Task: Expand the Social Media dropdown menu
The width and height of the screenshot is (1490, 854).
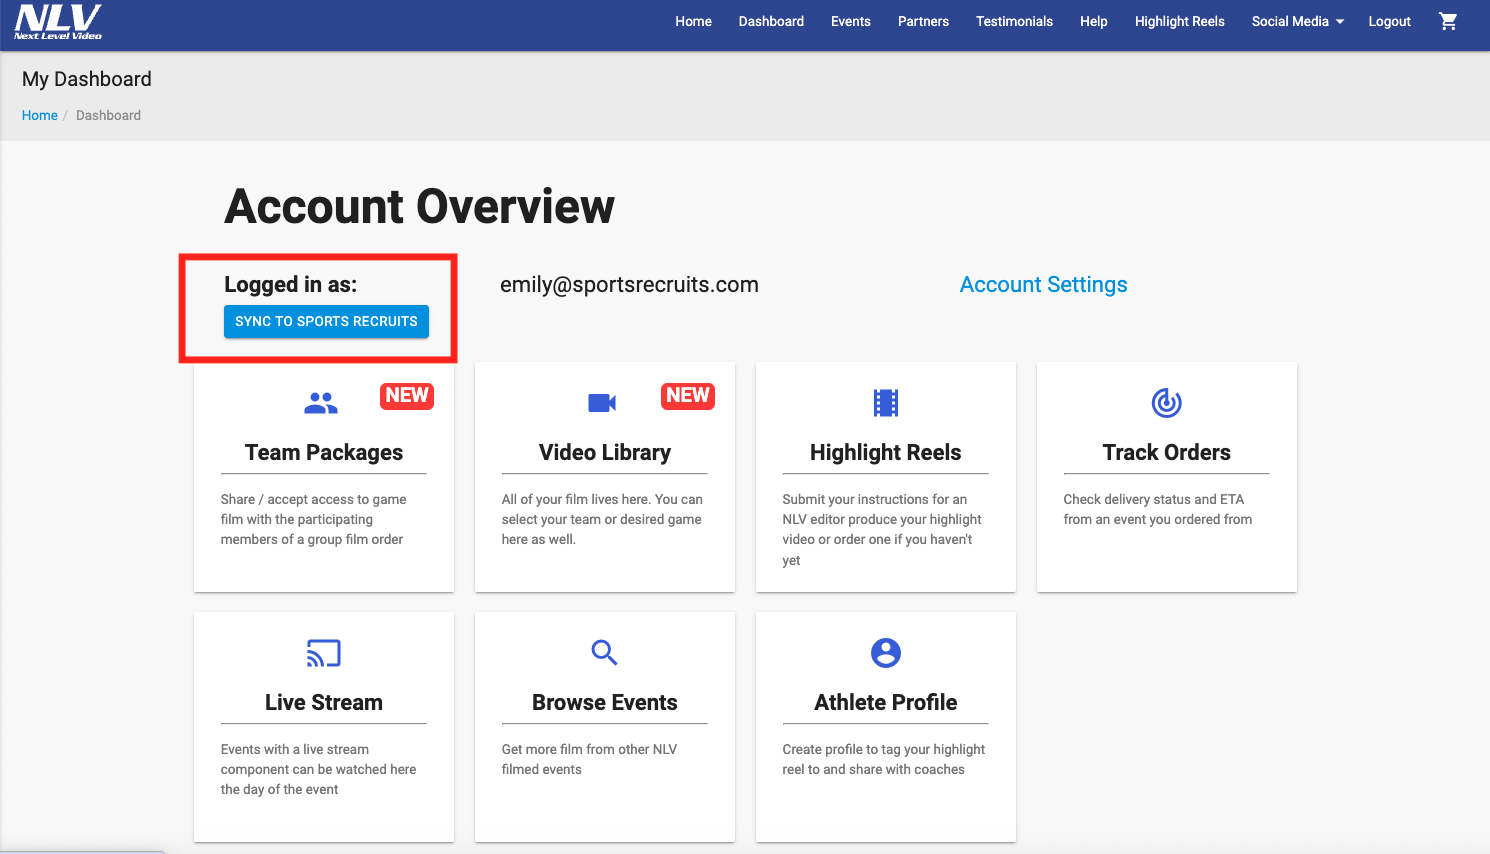Action: tap(1297, 21)
